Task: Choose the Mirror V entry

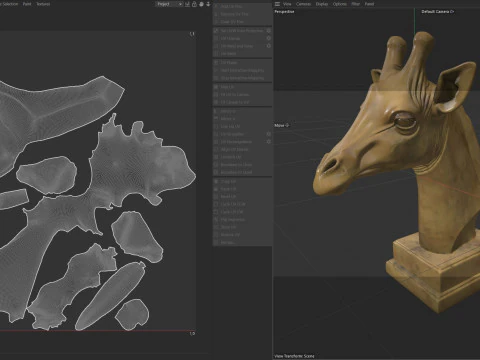Action: tap(242, 119)
